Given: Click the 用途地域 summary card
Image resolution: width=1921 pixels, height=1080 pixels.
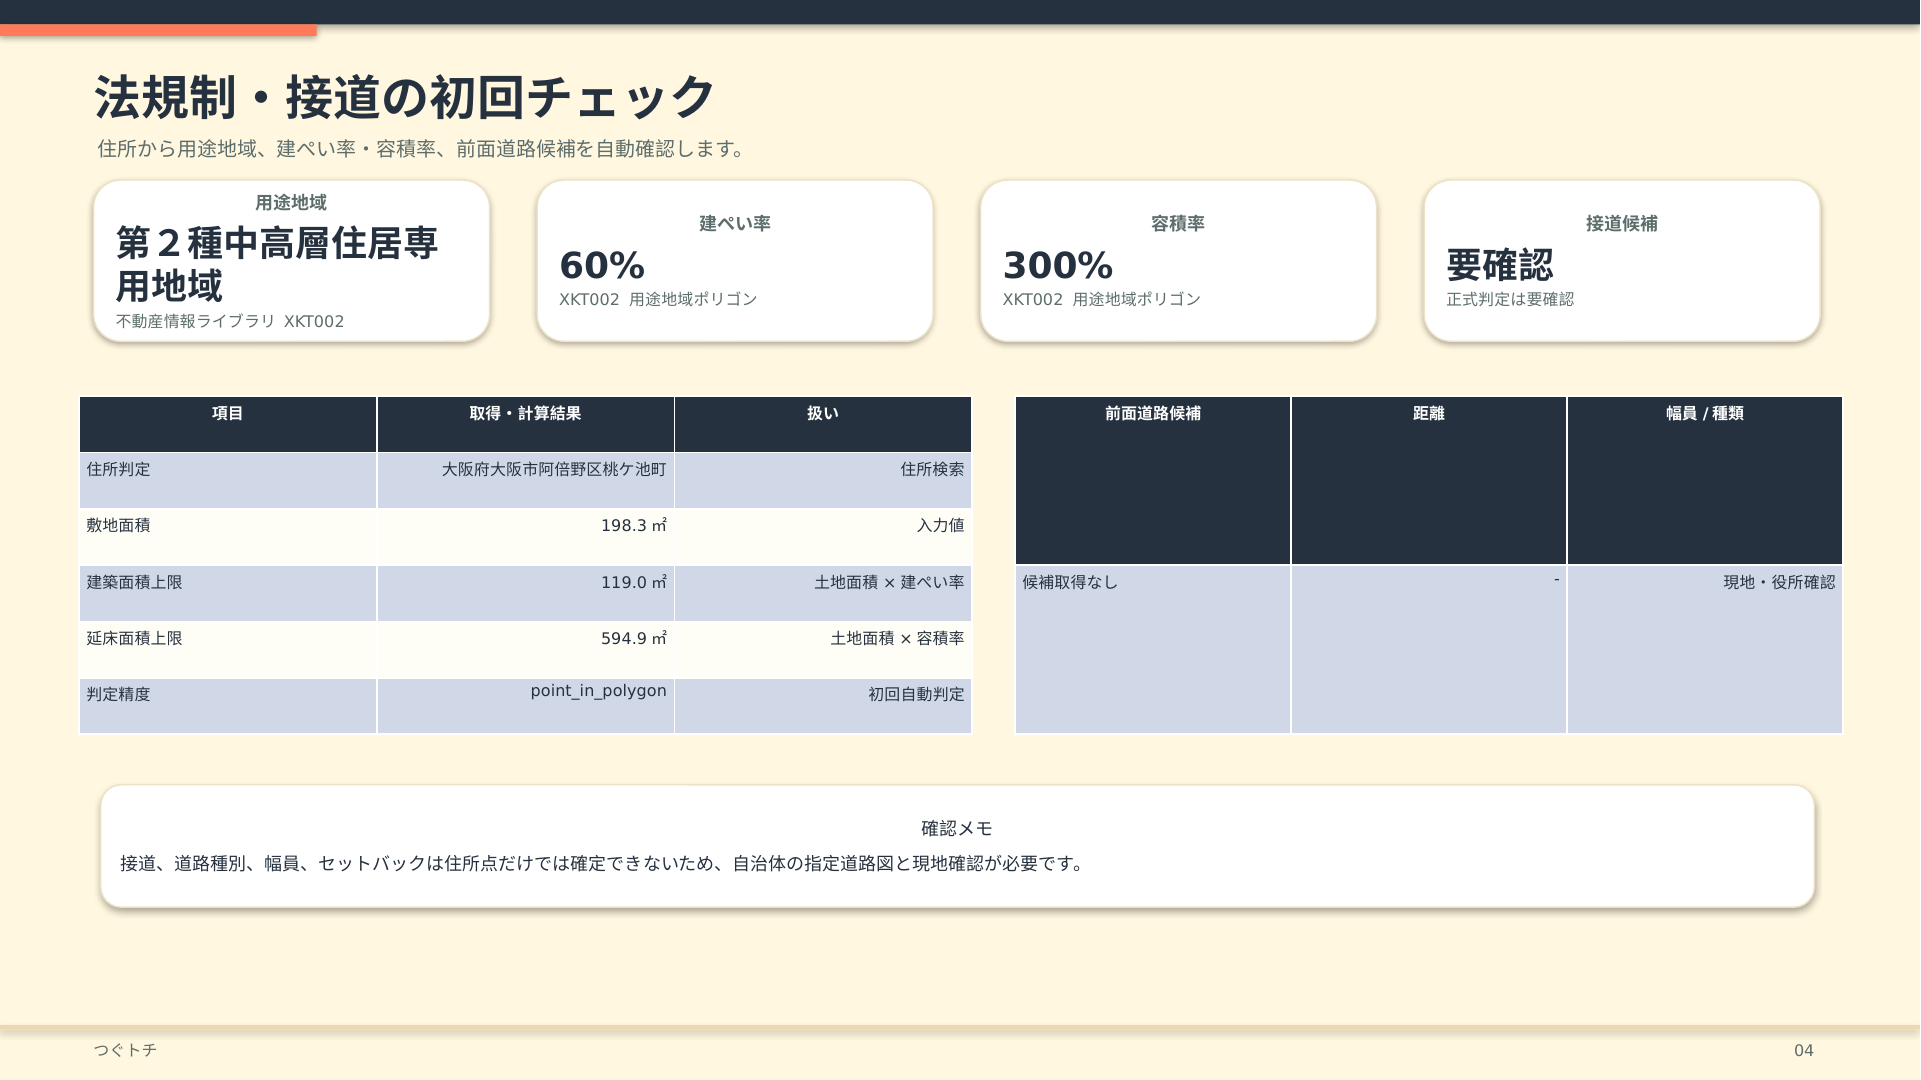Looking at the screenshot, I should click(291, 261).
